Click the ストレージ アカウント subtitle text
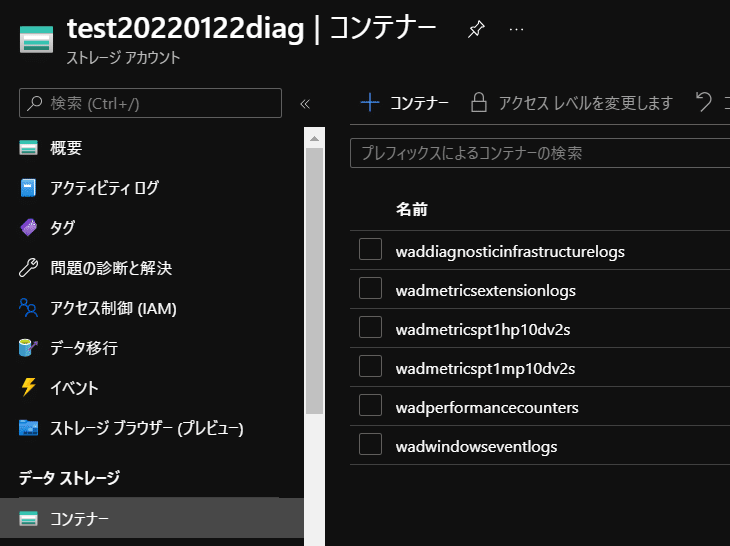 coord(123,58)
